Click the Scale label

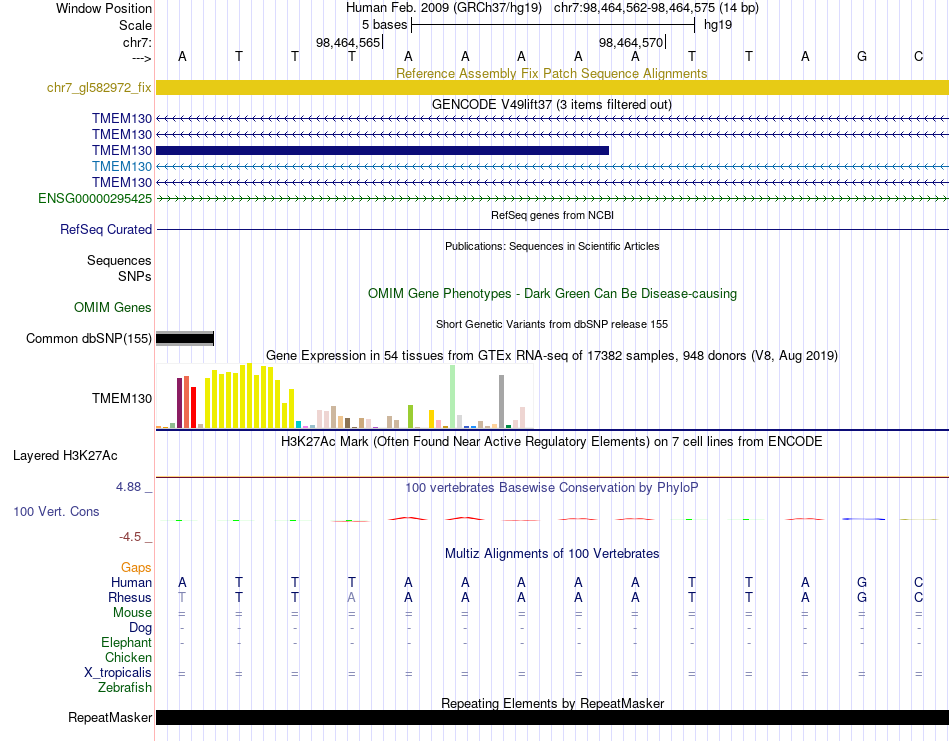point(135,25)
